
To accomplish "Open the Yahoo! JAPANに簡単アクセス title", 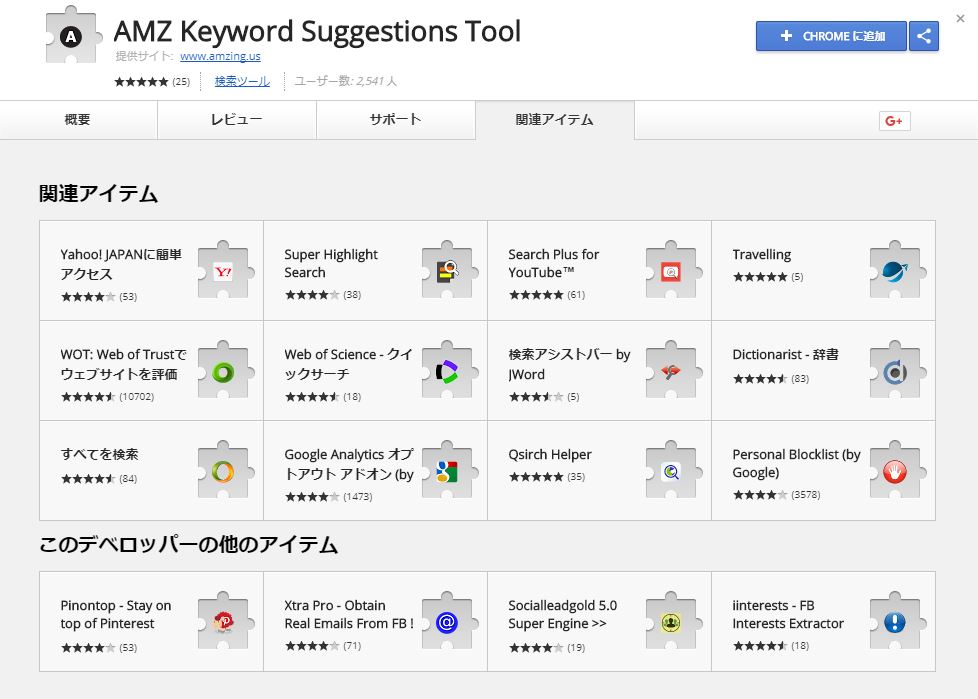I will [x=121, y=264].
